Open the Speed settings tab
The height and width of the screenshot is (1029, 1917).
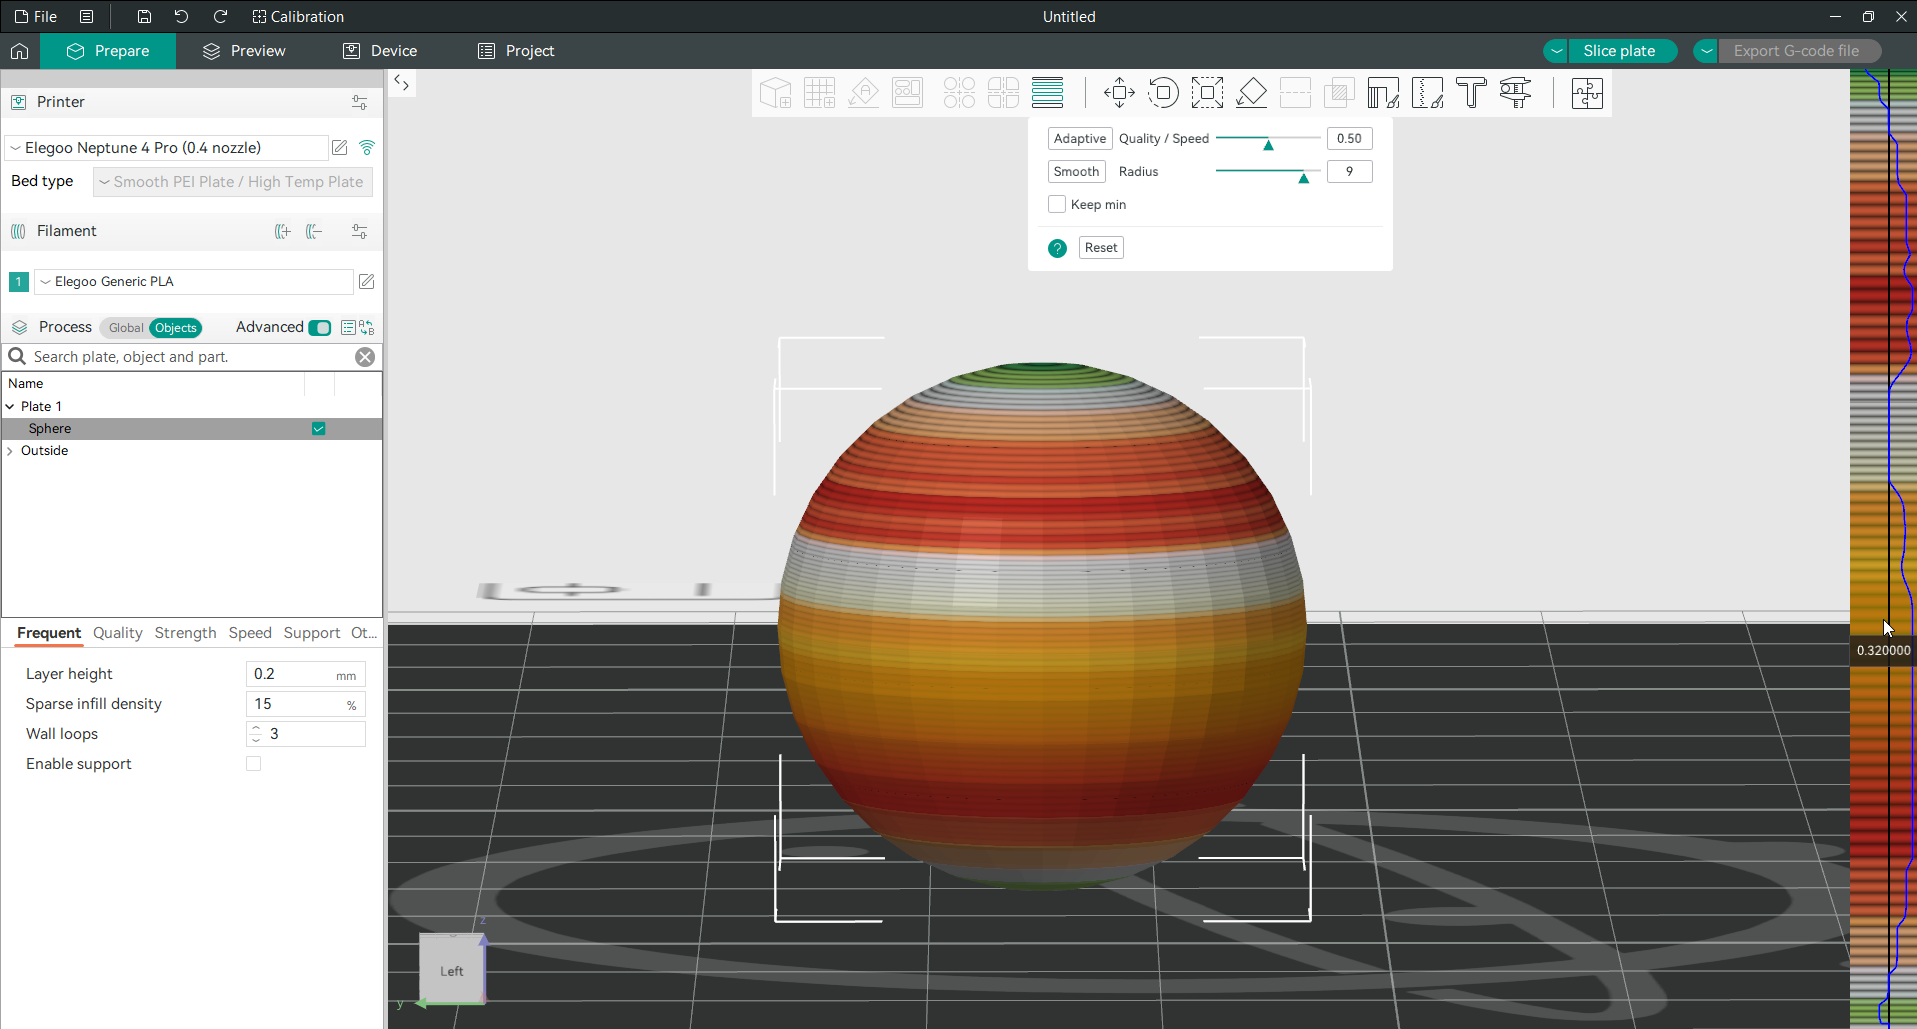pyautogui.click(x=250, y=633)
